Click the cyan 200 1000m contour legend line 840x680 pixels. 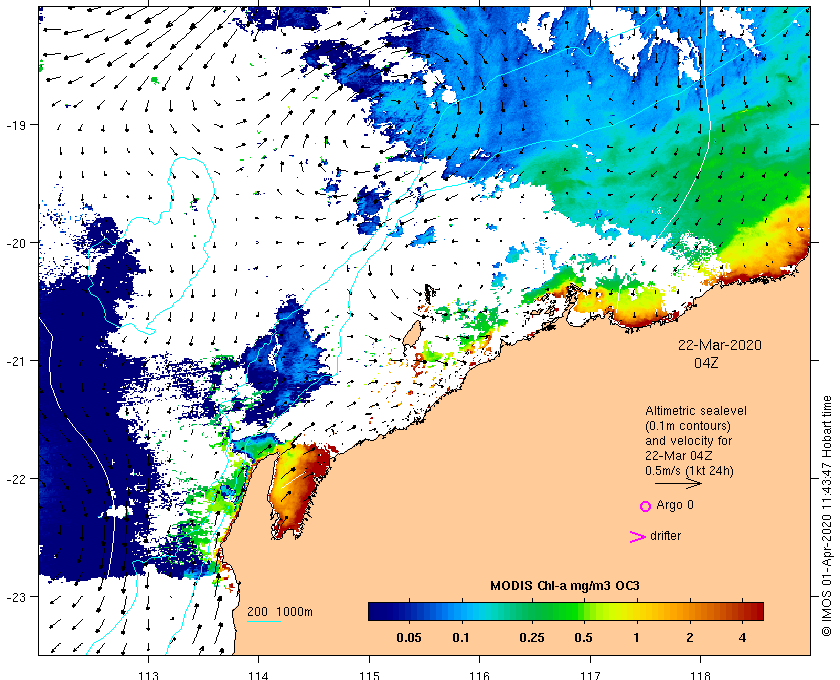tap(264, 622)
